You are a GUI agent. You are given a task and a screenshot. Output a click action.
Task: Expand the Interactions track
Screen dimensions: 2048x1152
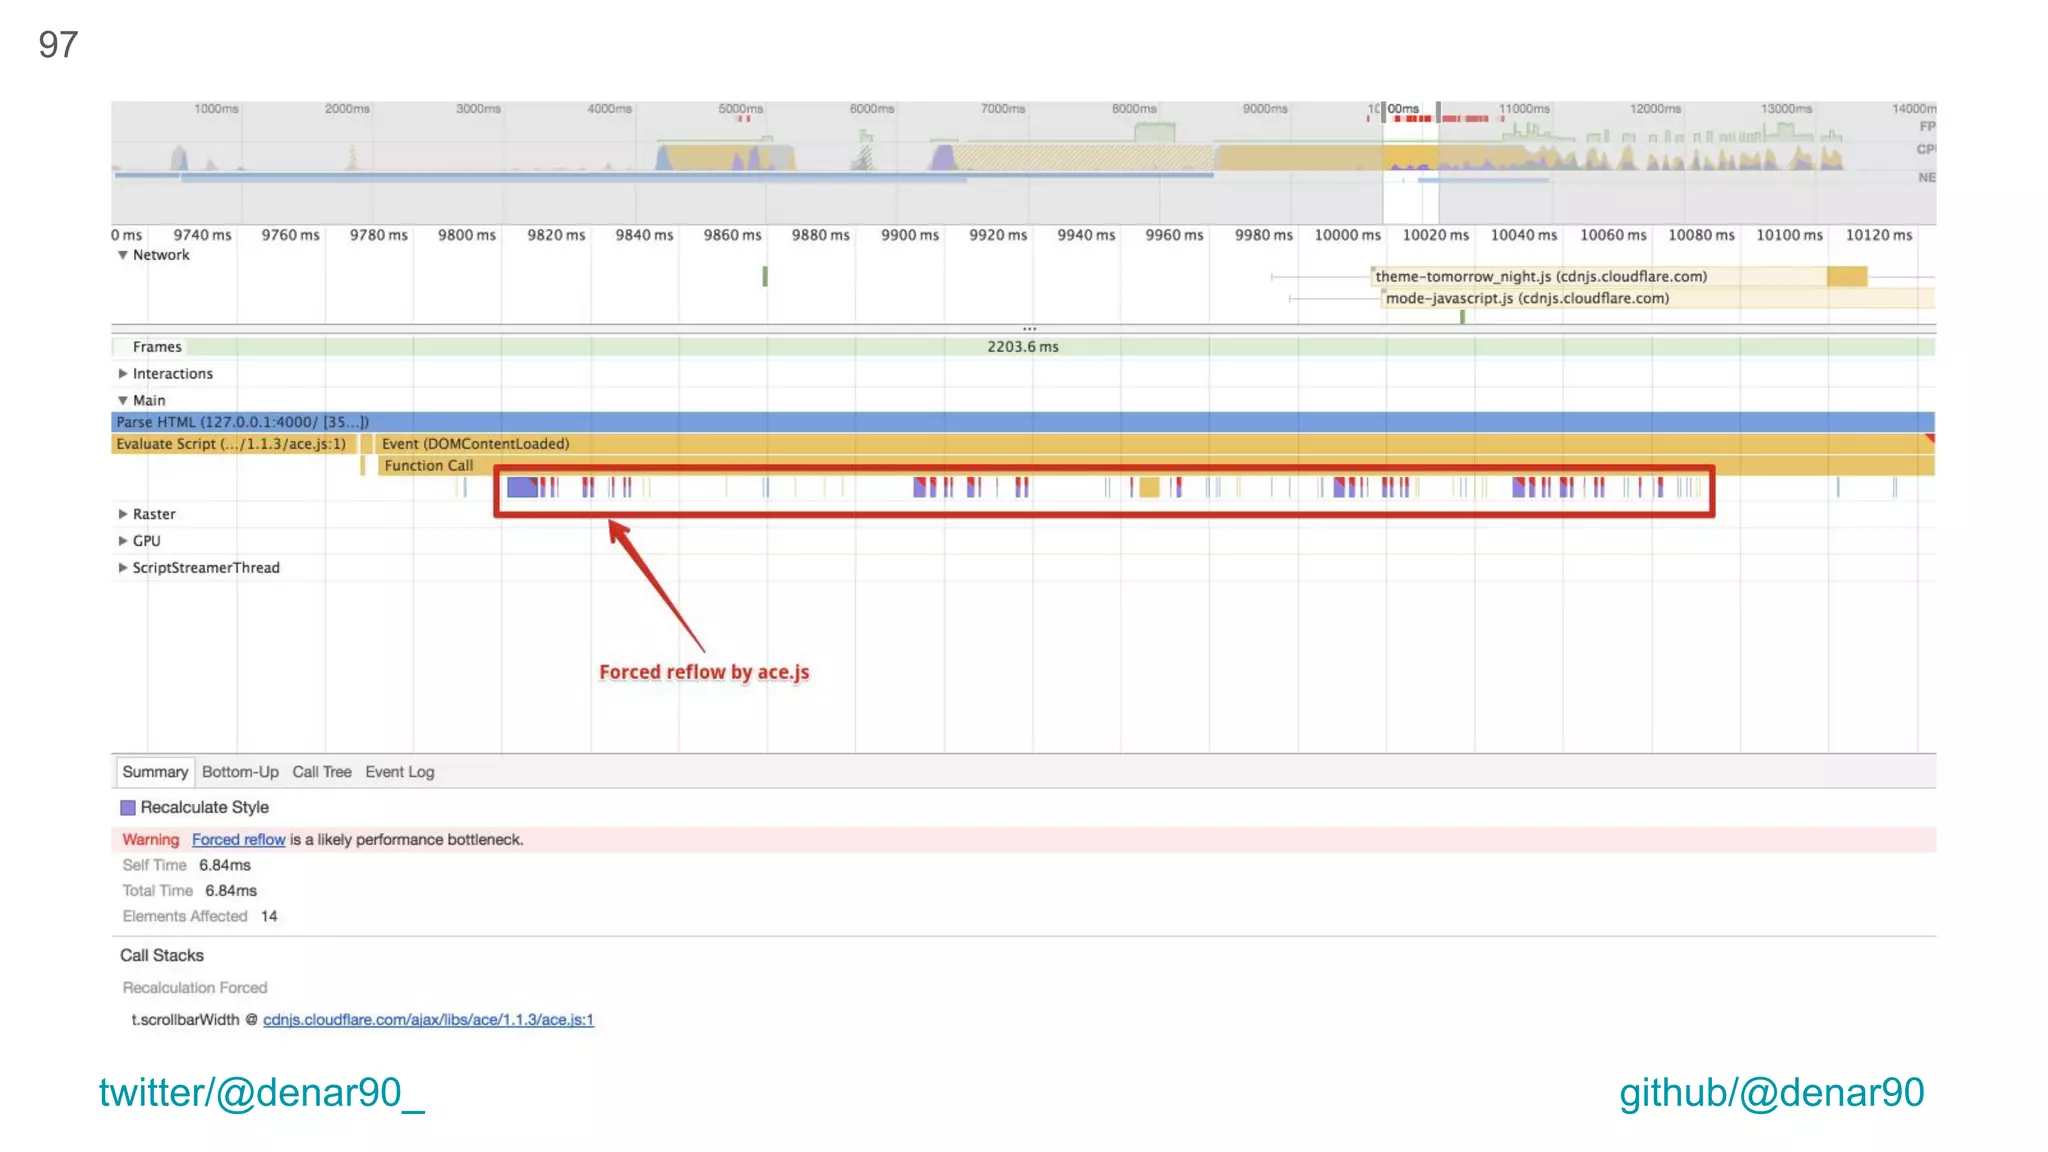tap(122, 374)
